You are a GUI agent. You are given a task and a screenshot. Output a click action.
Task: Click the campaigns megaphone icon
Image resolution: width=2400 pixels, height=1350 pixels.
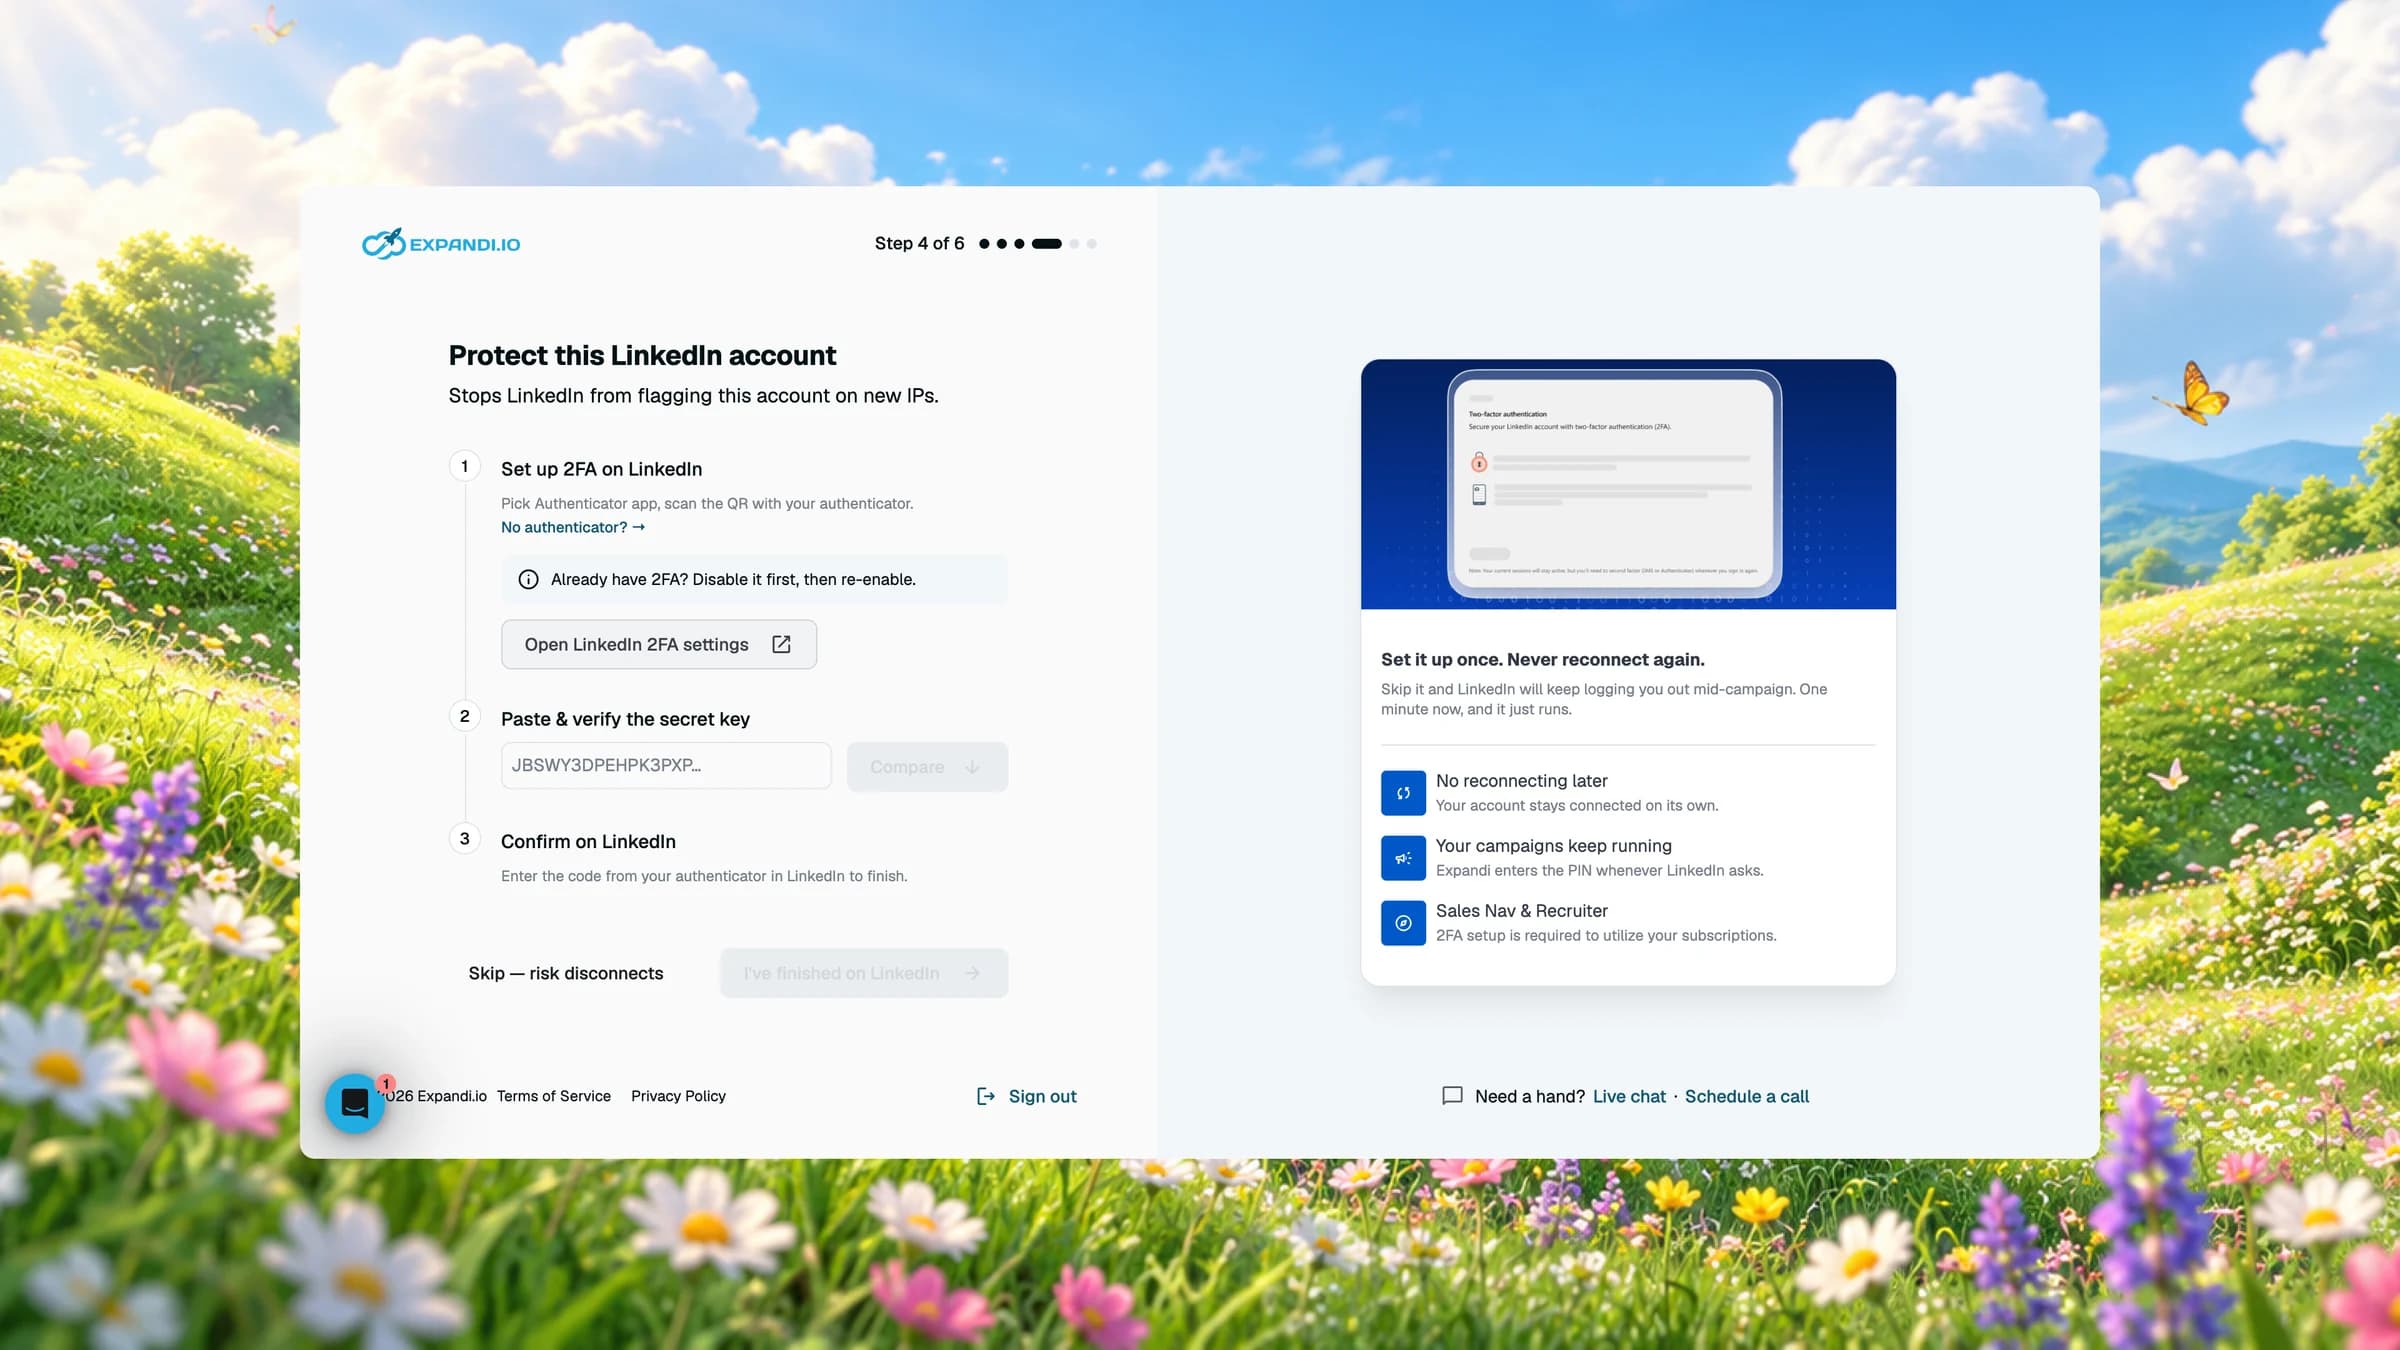click(1403, 857)
